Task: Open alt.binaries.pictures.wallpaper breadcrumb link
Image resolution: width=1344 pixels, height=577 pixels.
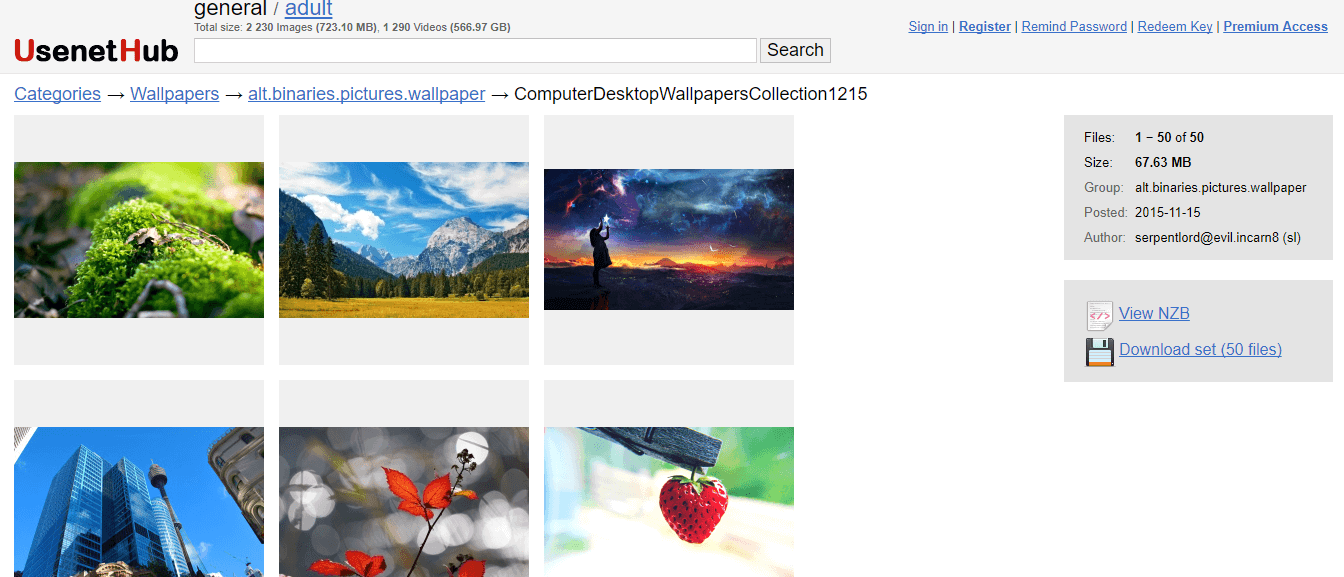Action: pyautogui.click(x=366, y=94)
